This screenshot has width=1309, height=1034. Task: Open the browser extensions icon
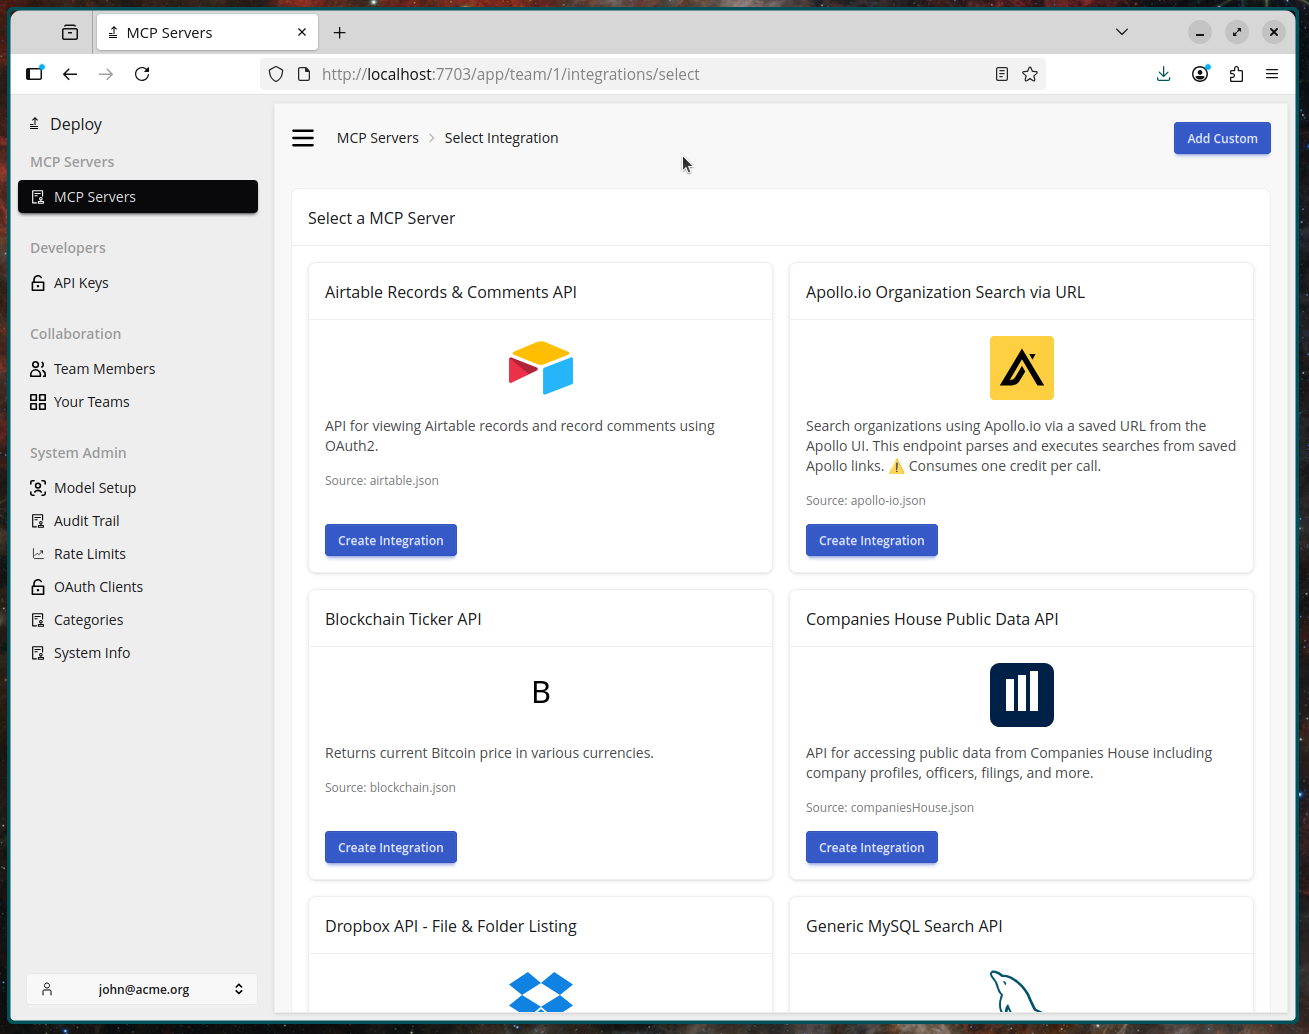coord(1236,74)
